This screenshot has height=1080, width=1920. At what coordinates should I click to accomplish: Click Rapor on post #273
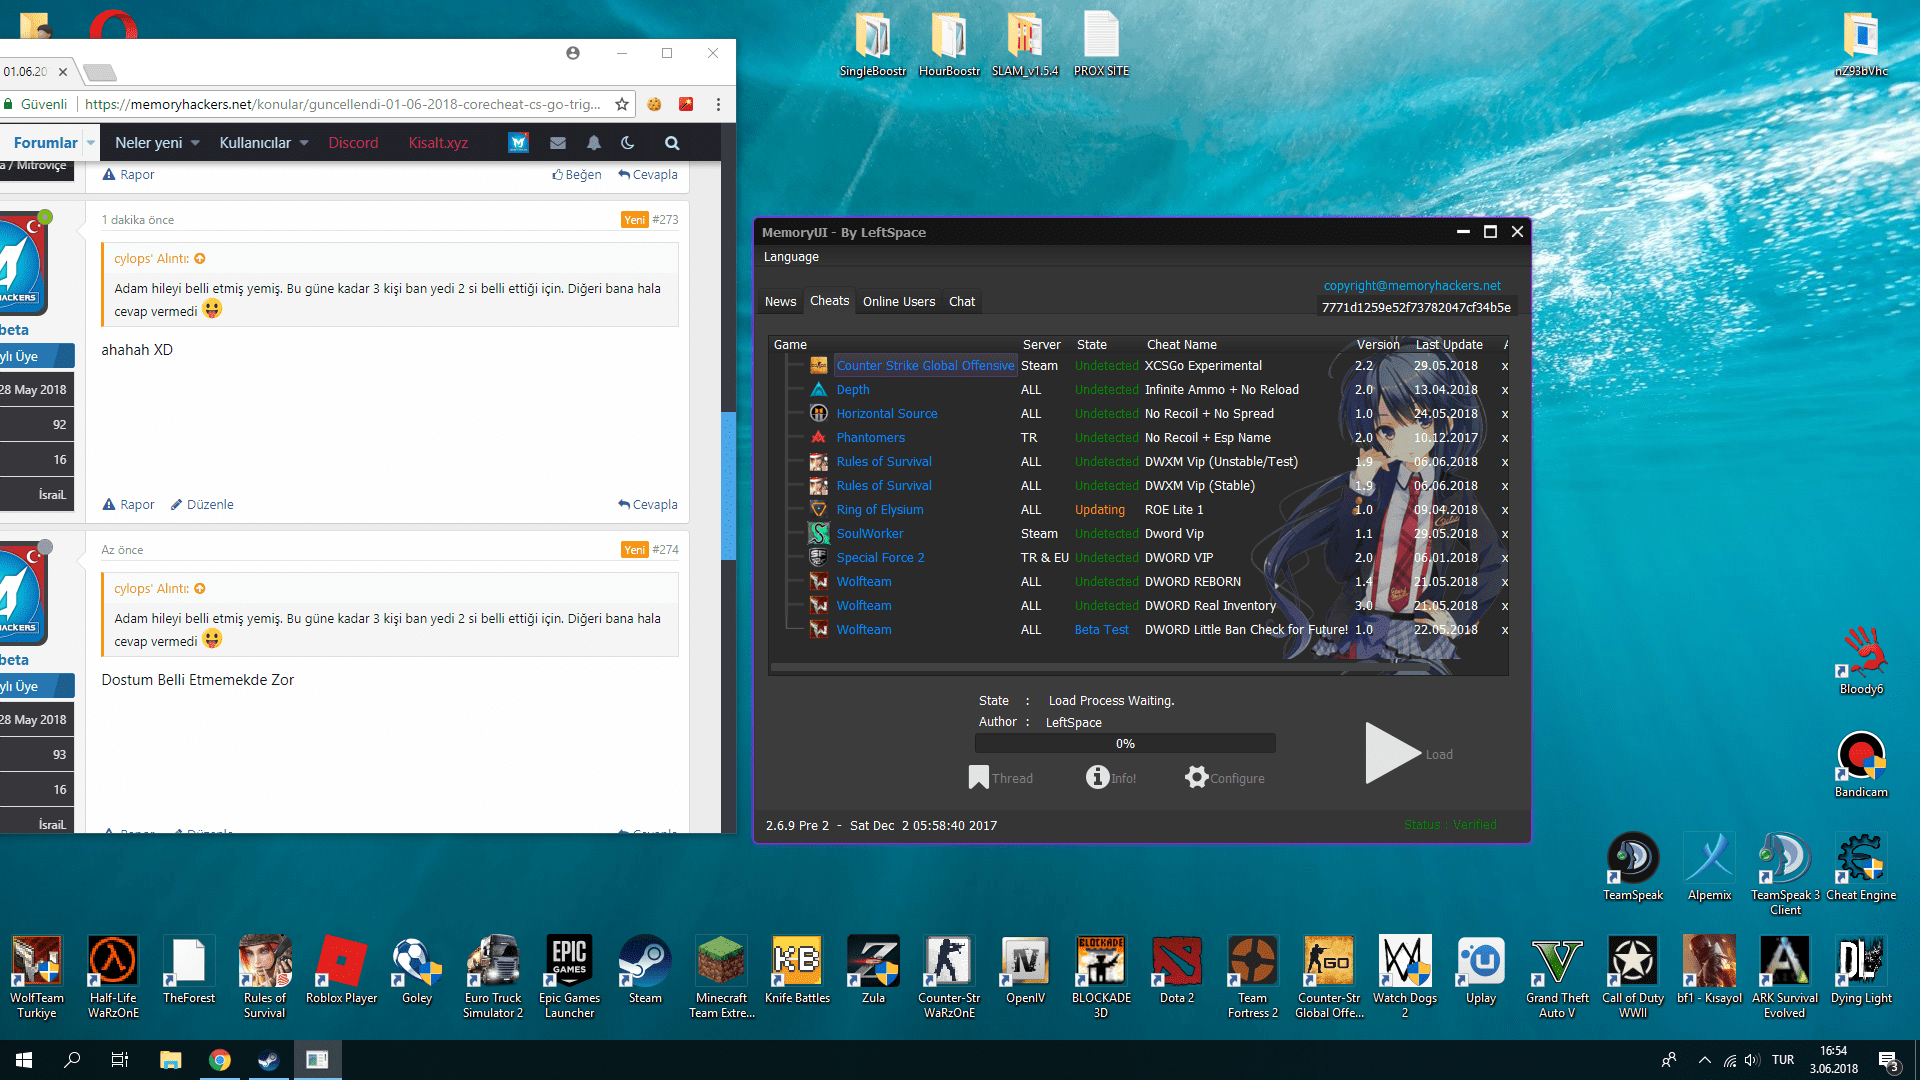click(x=129, y=505)
